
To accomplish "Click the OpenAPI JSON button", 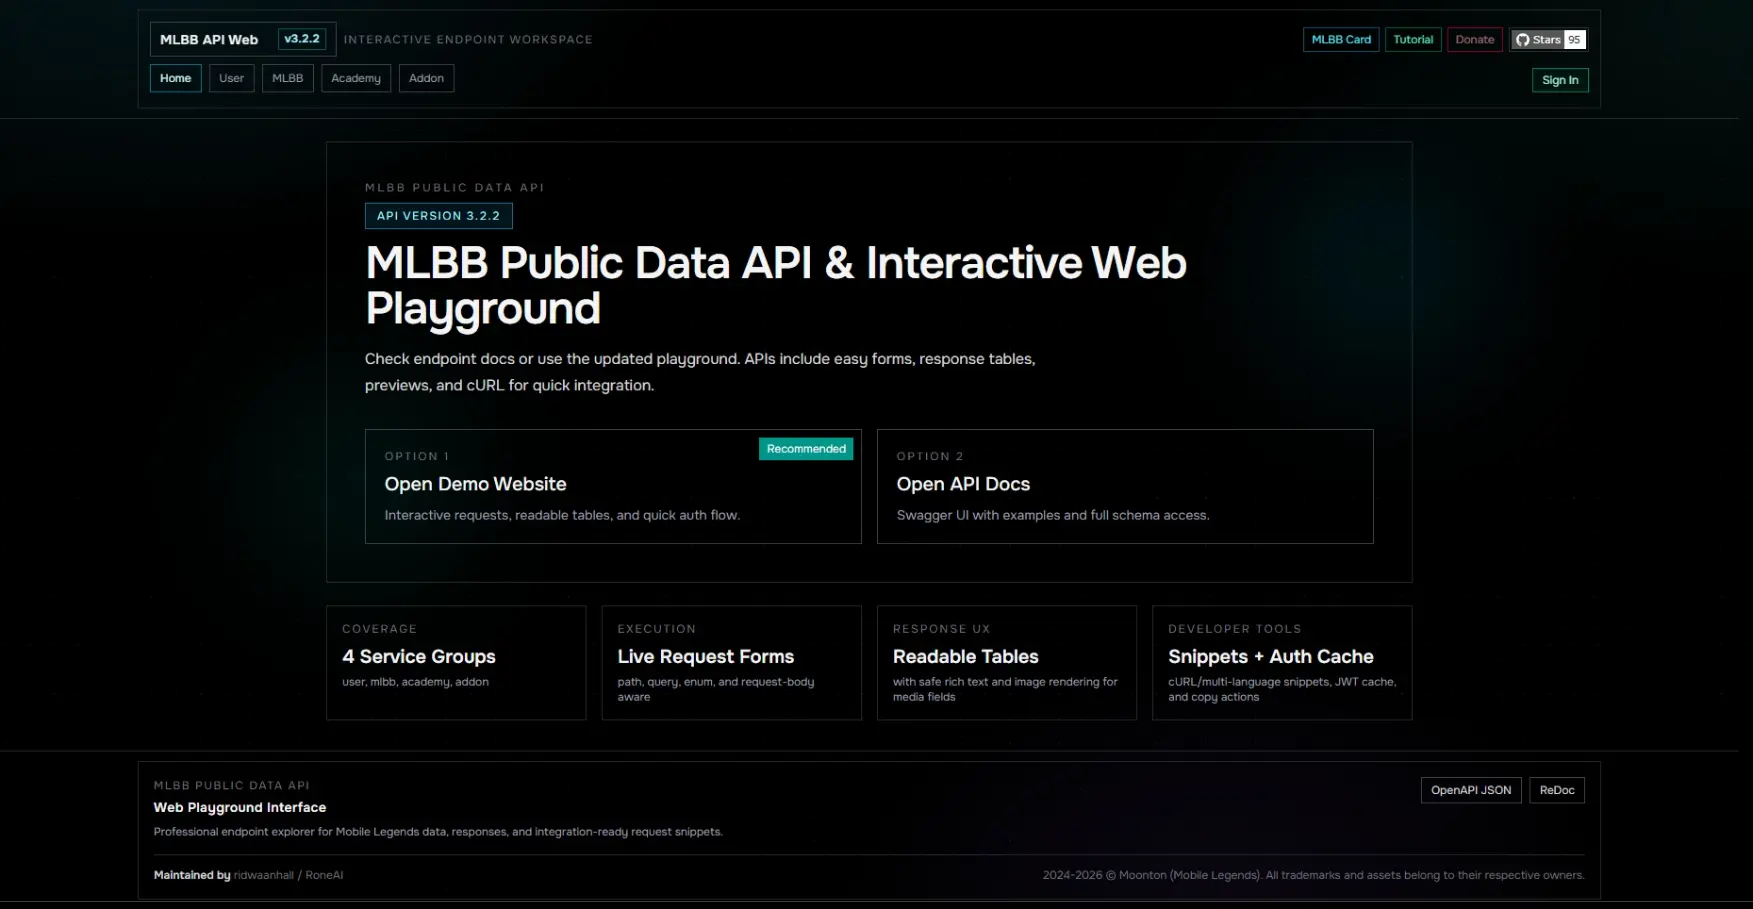I will 1470,790.
